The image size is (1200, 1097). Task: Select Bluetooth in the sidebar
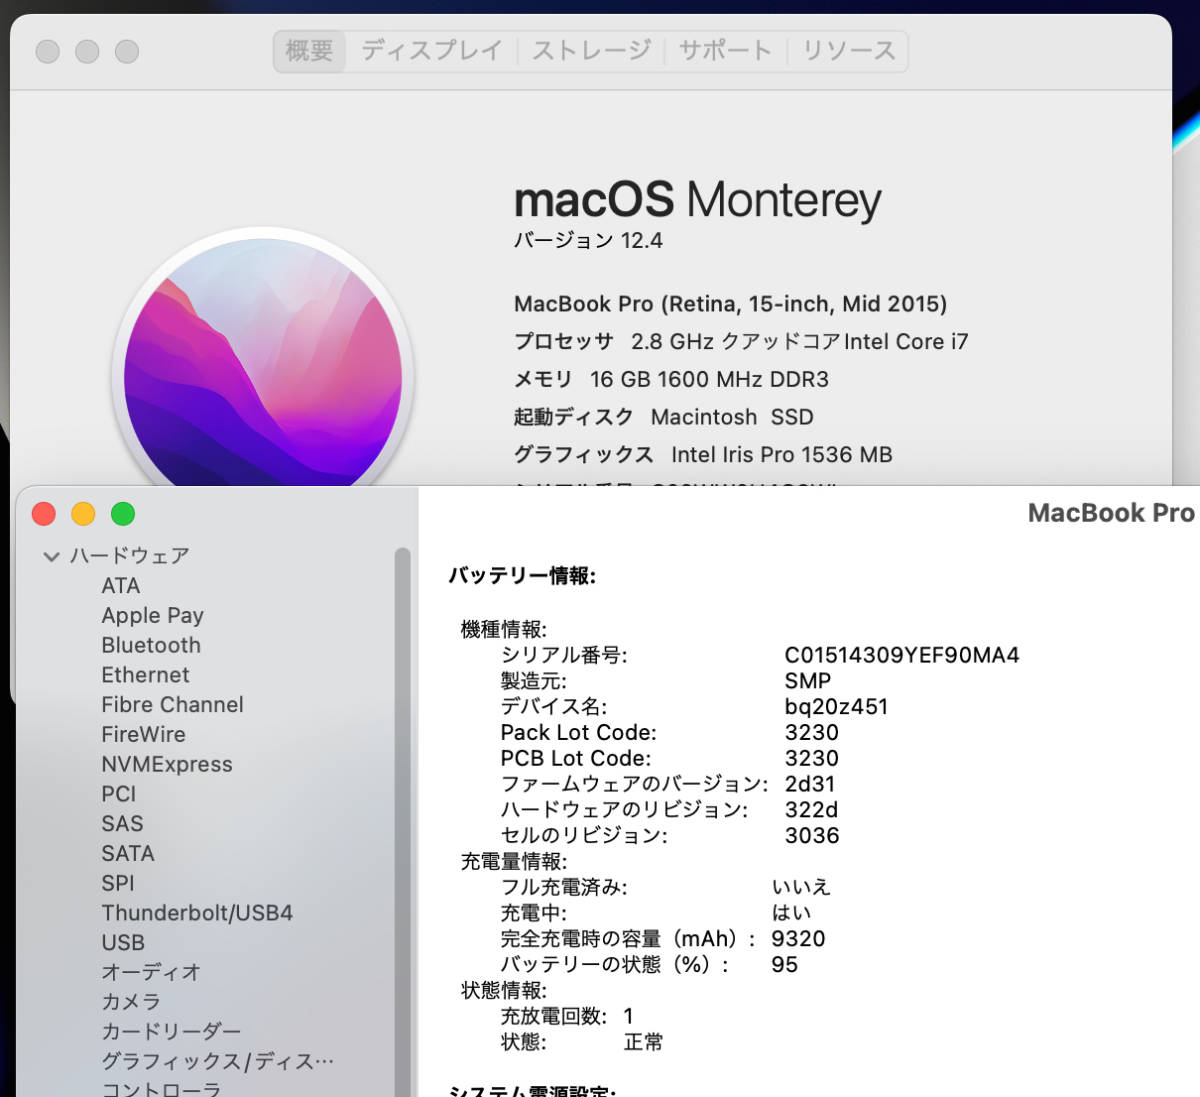[x=151, y=646]
